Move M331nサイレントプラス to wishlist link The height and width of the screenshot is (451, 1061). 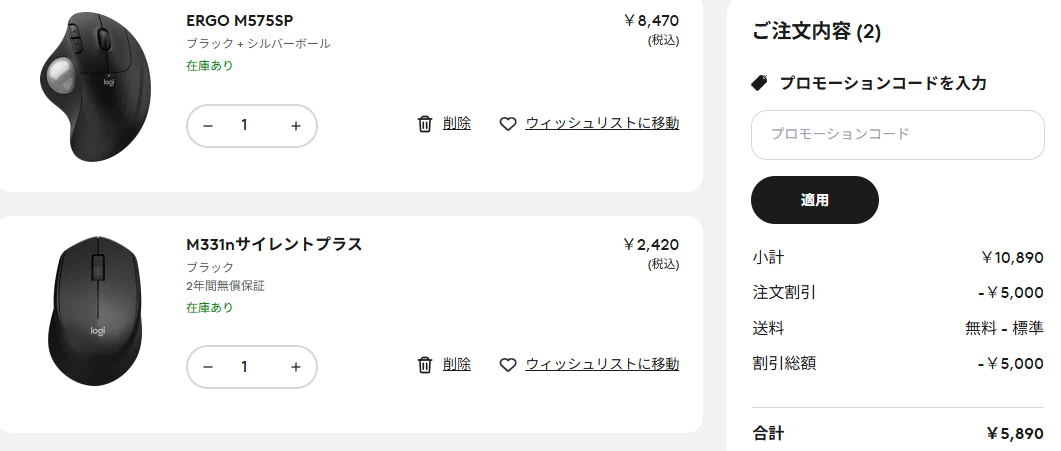(x=602, y=364)
